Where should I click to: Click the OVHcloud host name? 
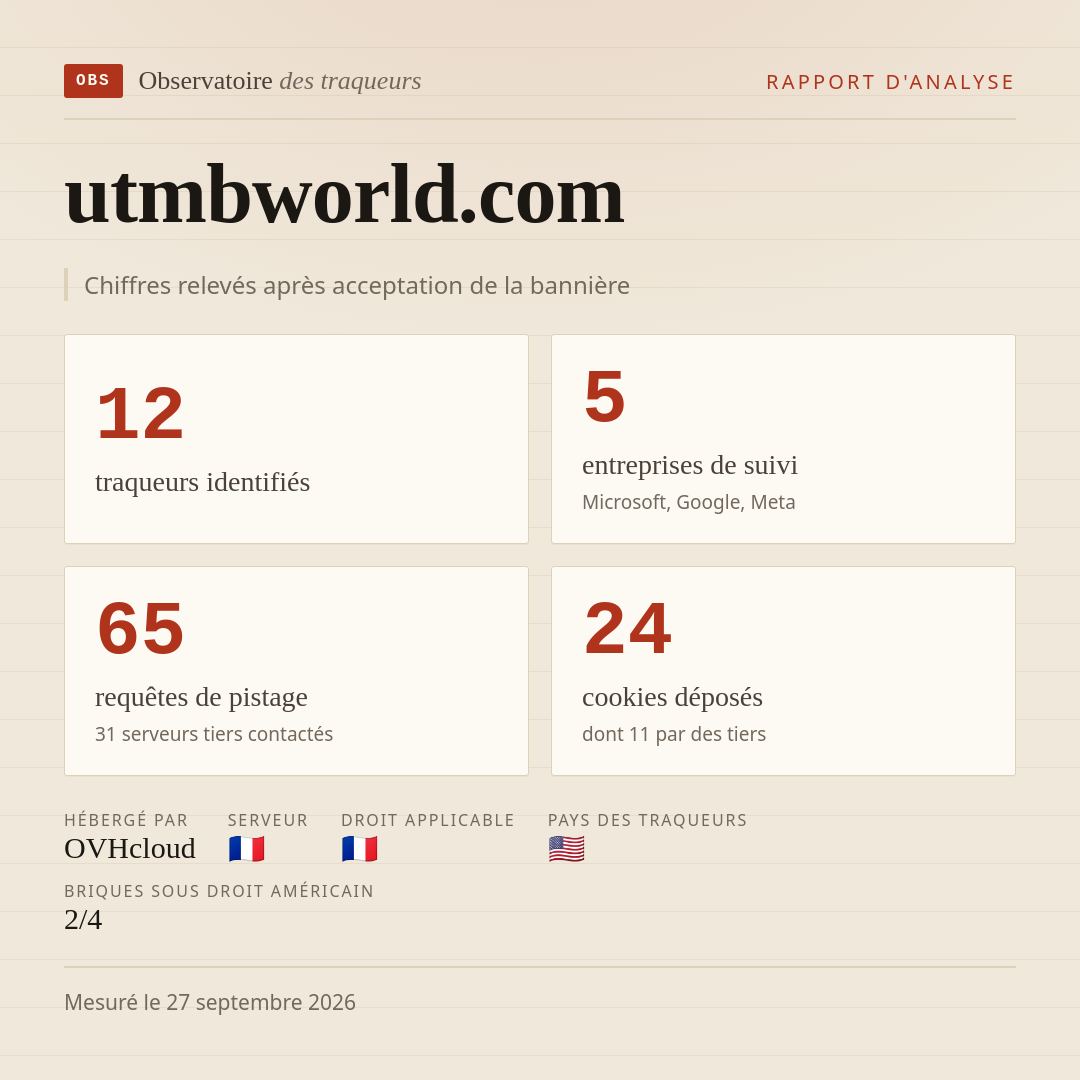pos(129,849)
